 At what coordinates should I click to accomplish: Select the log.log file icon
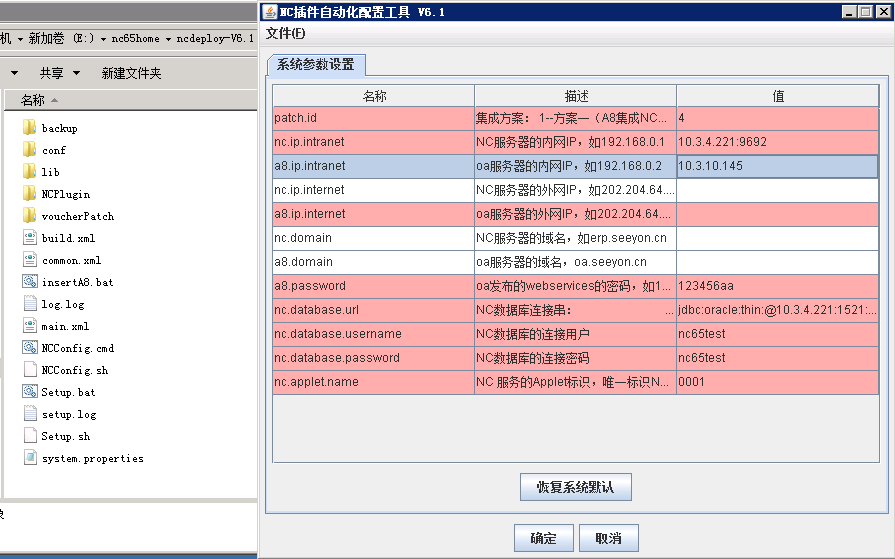coord(30,303)
